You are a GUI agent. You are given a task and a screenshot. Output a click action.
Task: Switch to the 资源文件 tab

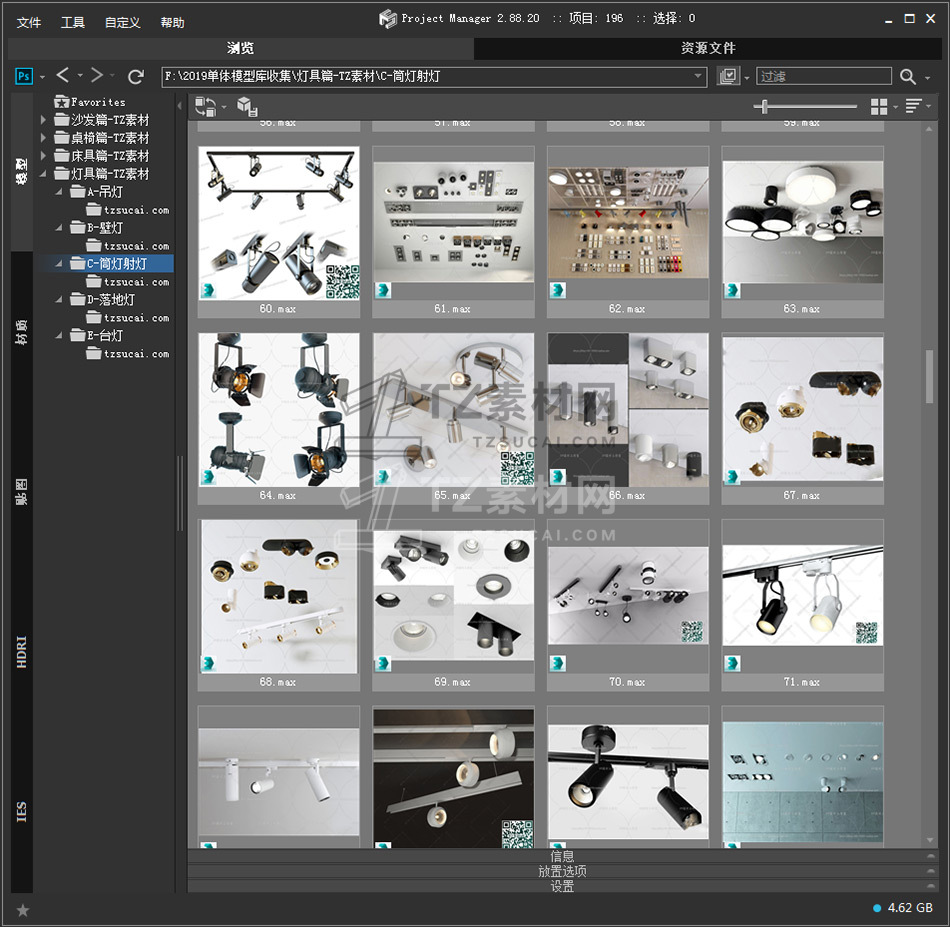pos(708,48)
